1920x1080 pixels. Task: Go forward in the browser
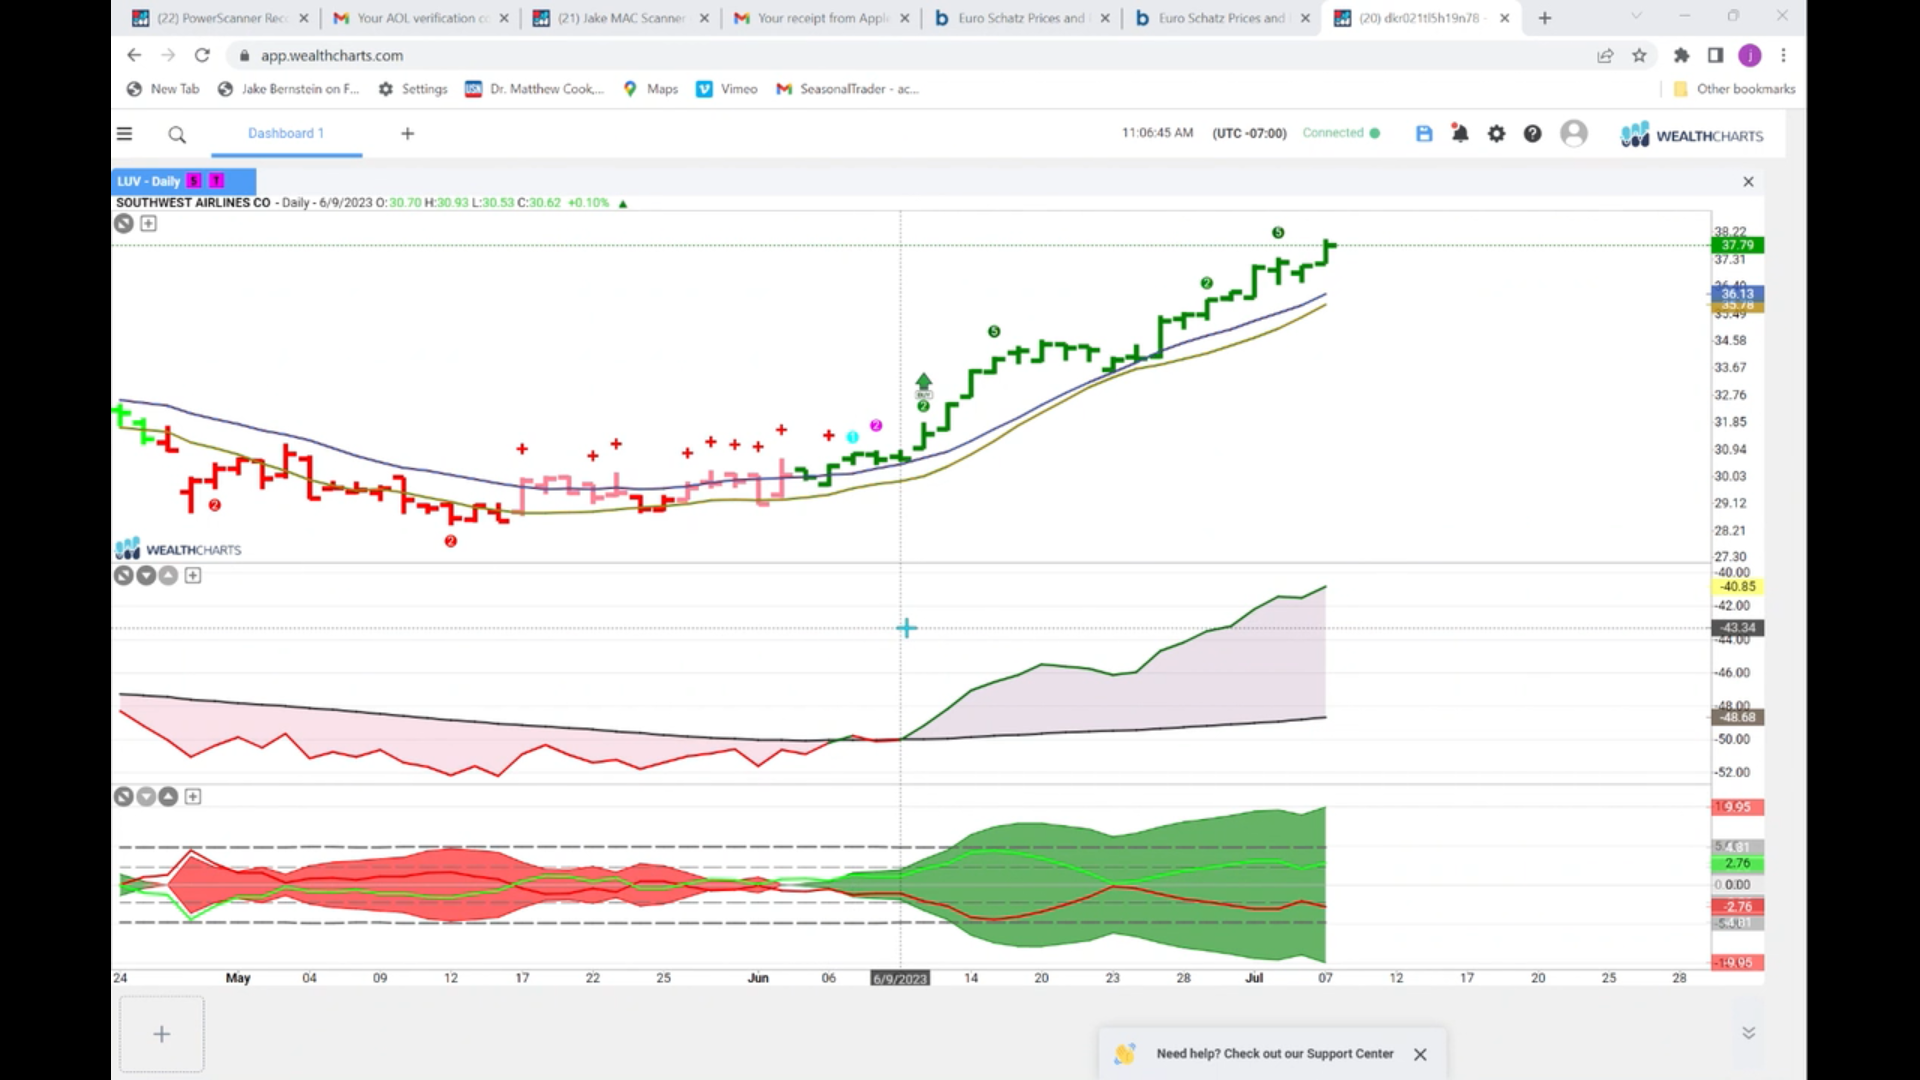click(168, 56)
